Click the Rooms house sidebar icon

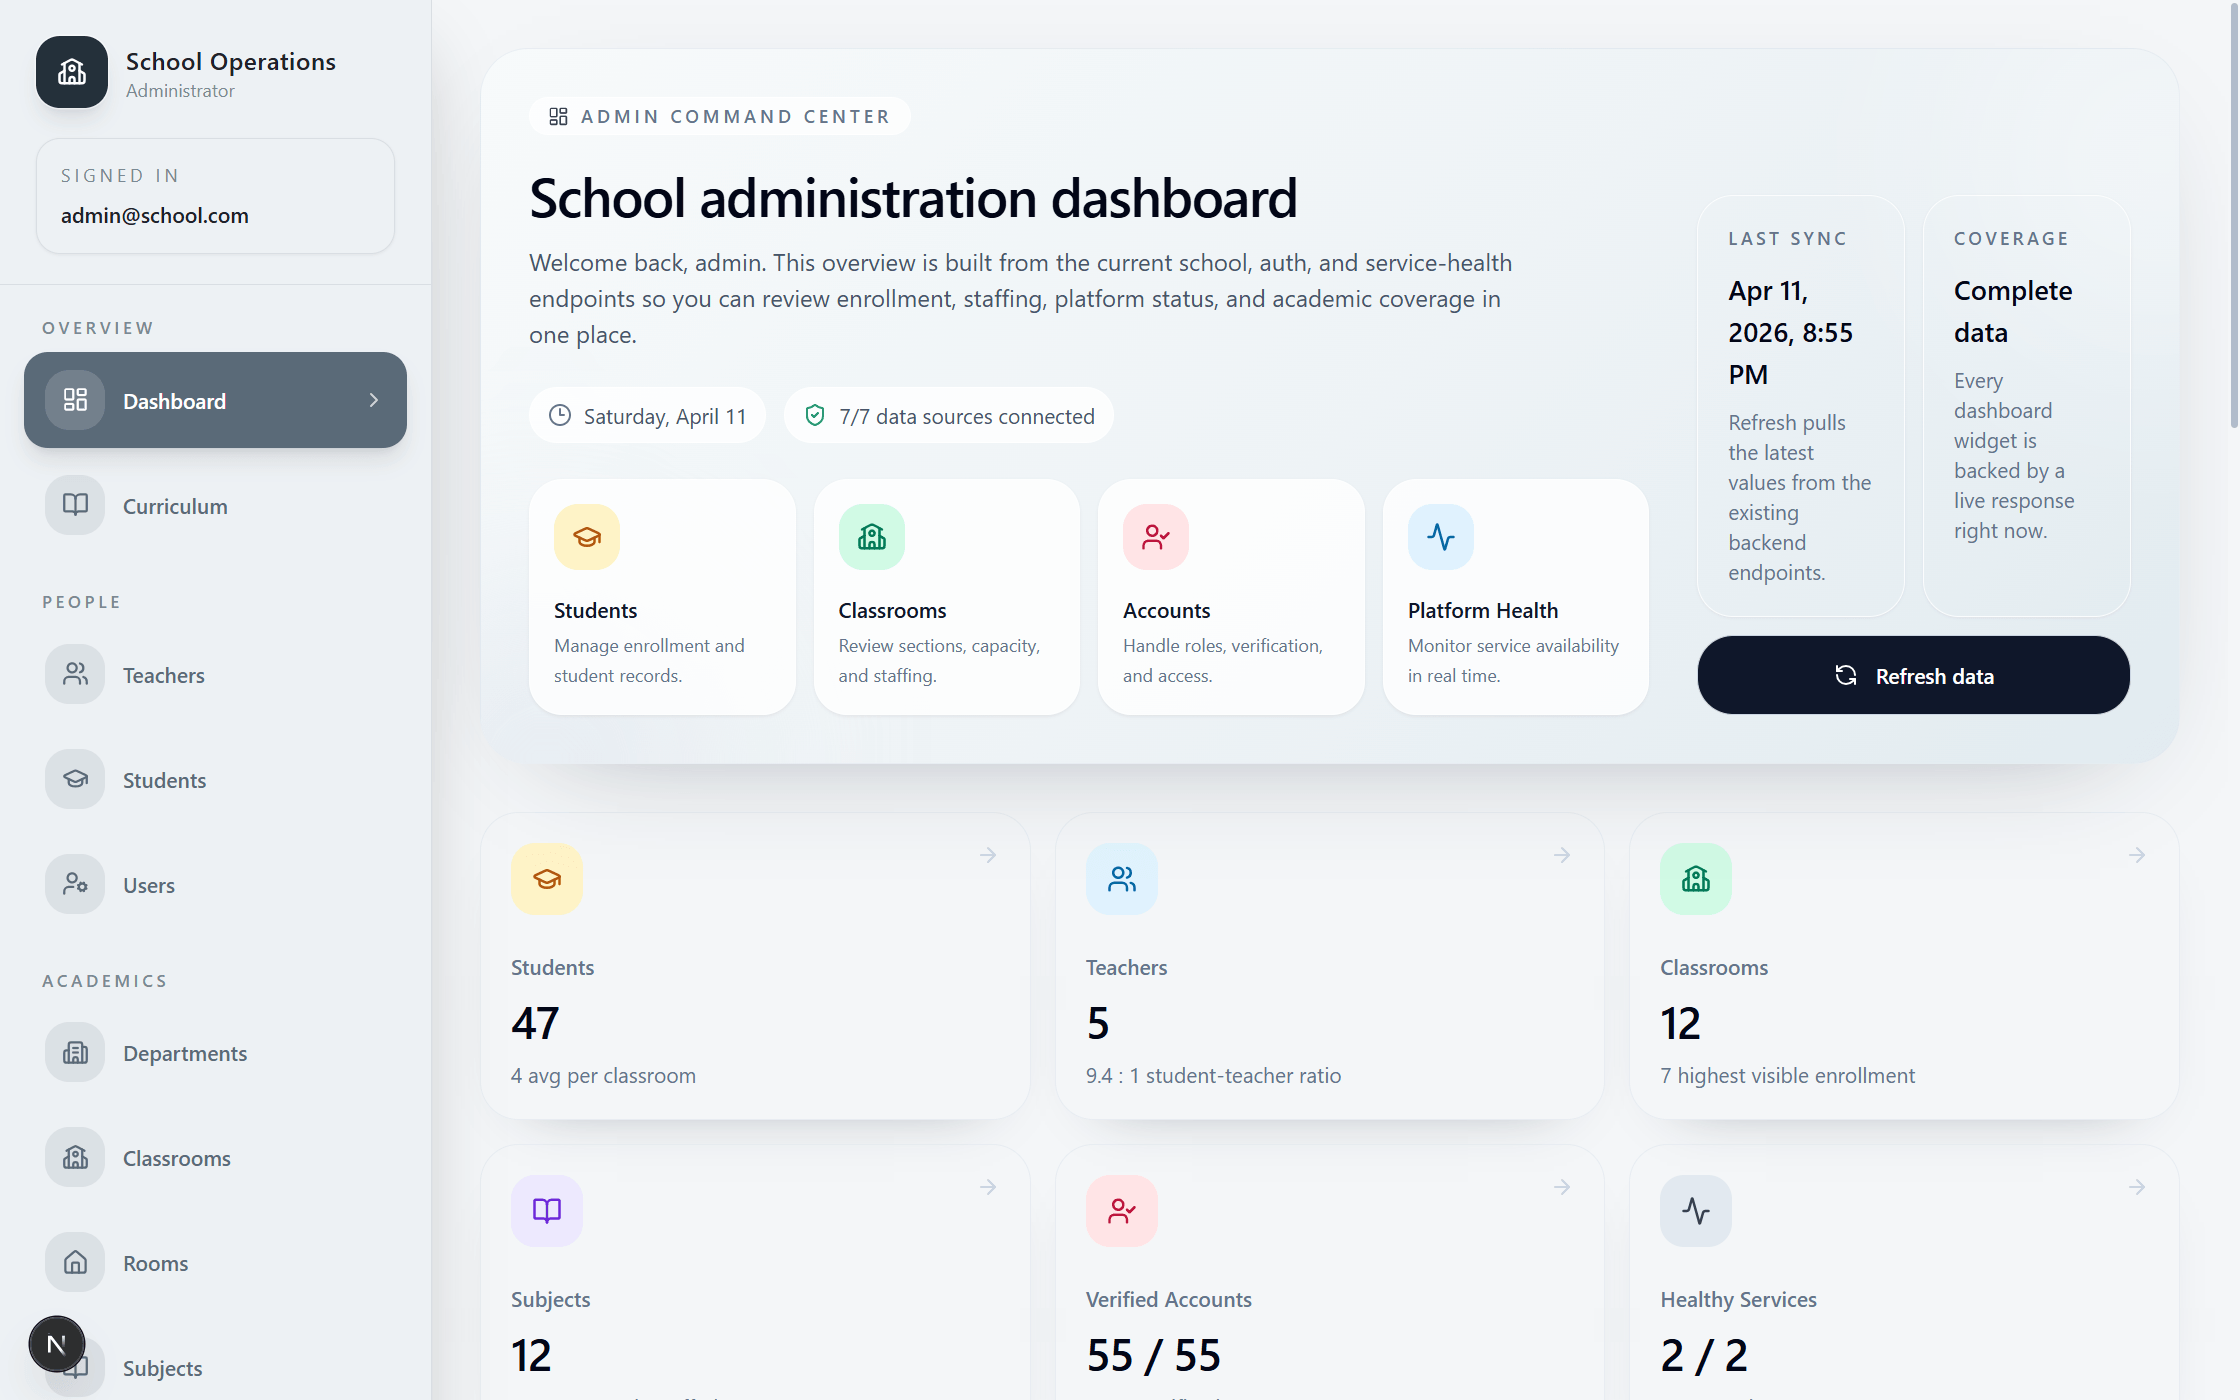[x=75, y=1262]
